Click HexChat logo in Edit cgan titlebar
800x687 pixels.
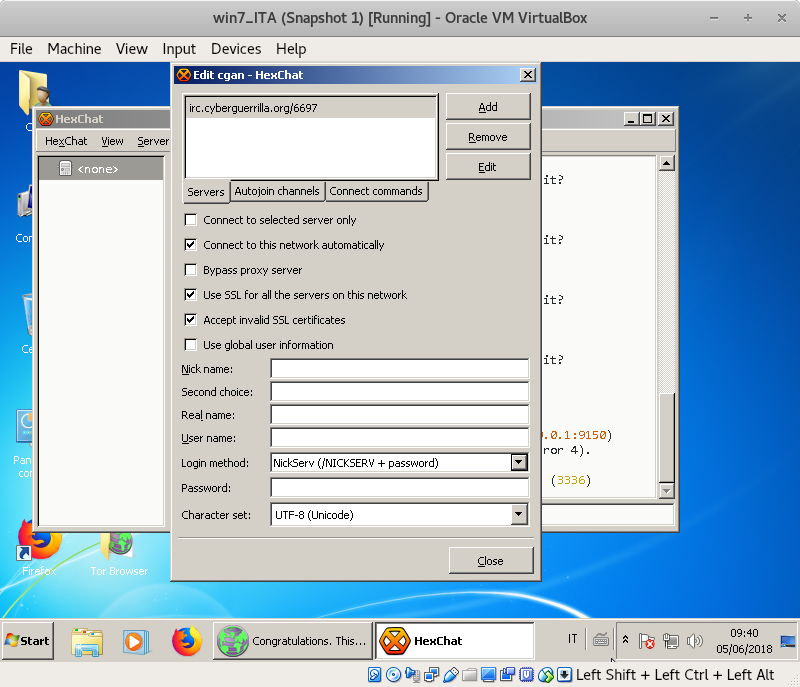click(184, 75)
